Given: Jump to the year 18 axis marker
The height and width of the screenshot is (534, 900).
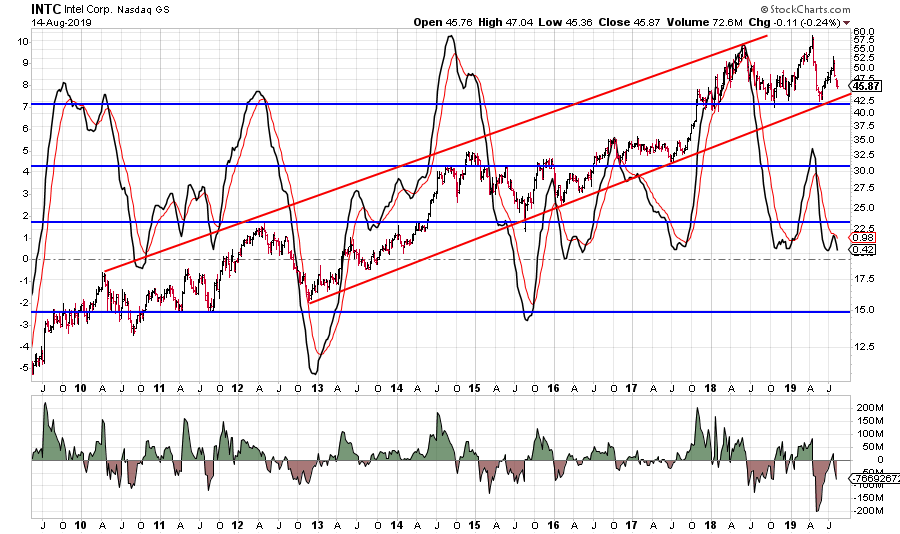Looking at the screenshot, I should click(710, 387).
